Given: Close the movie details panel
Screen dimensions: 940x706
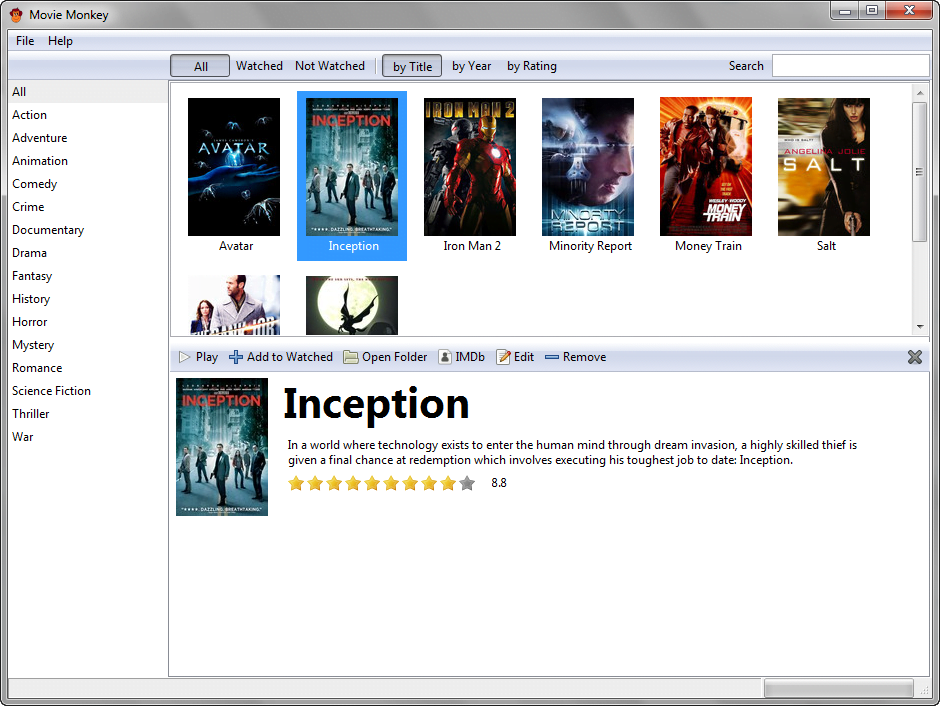Looking at the screenshot, I should tap(915, 357).
